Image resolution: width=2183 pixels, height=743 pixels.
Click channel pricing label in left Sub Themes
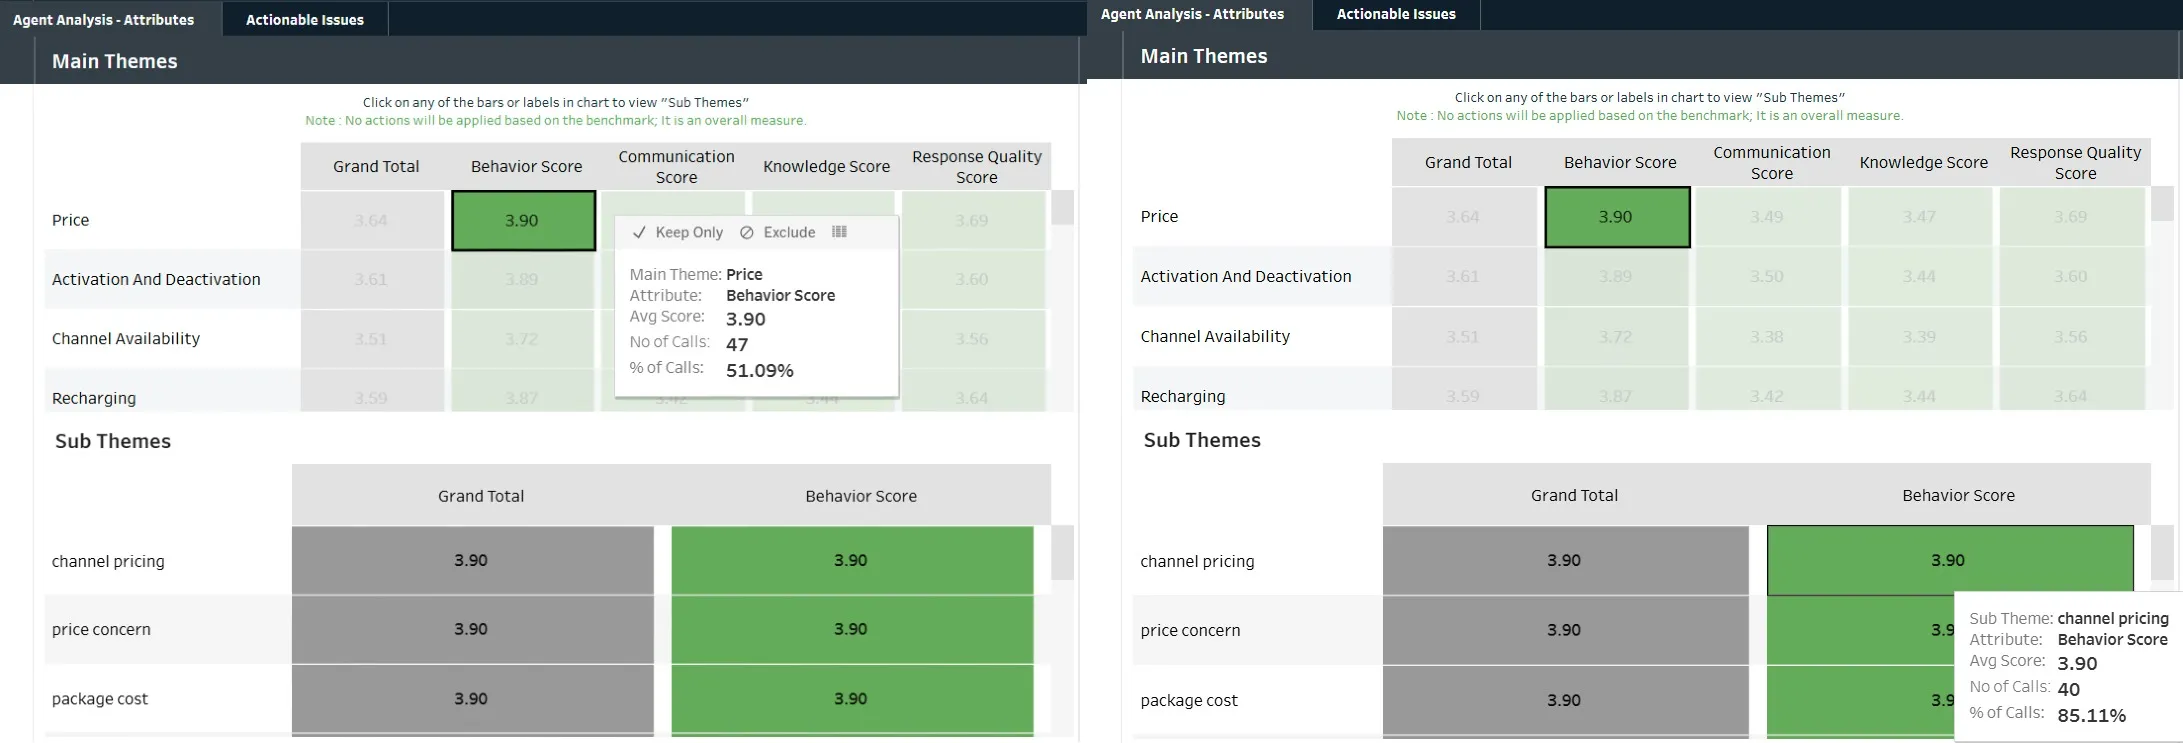[x=108, y=561]
